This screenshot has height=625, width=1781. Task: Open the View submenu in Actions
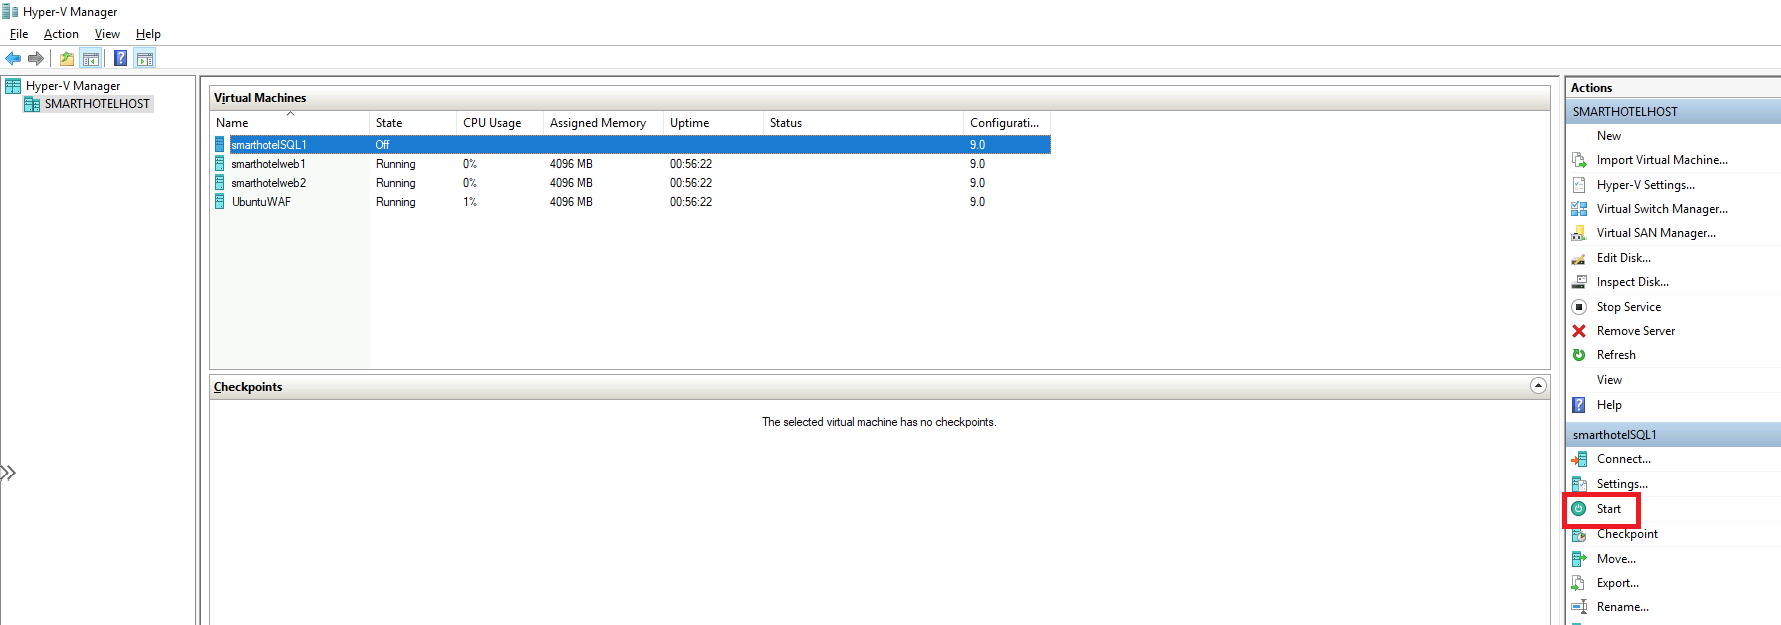point(1609,380)
